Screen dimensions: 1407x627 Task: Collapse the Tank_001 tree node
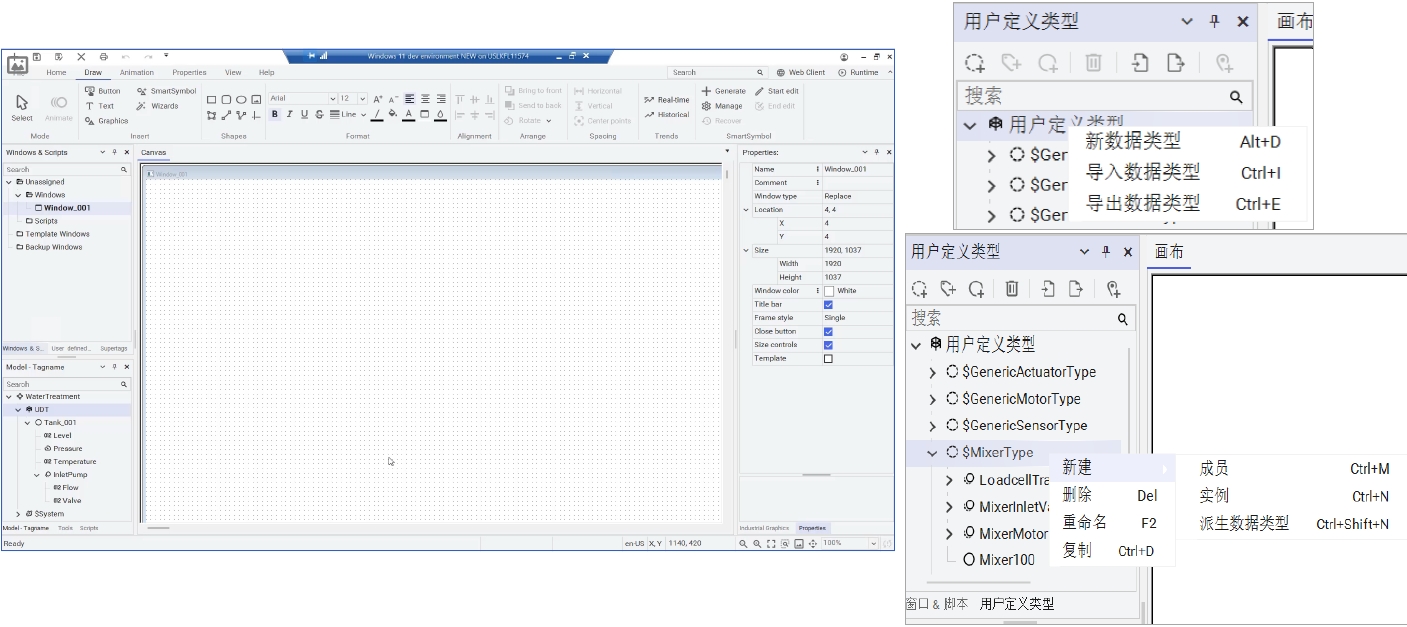(x=28, y=423)
